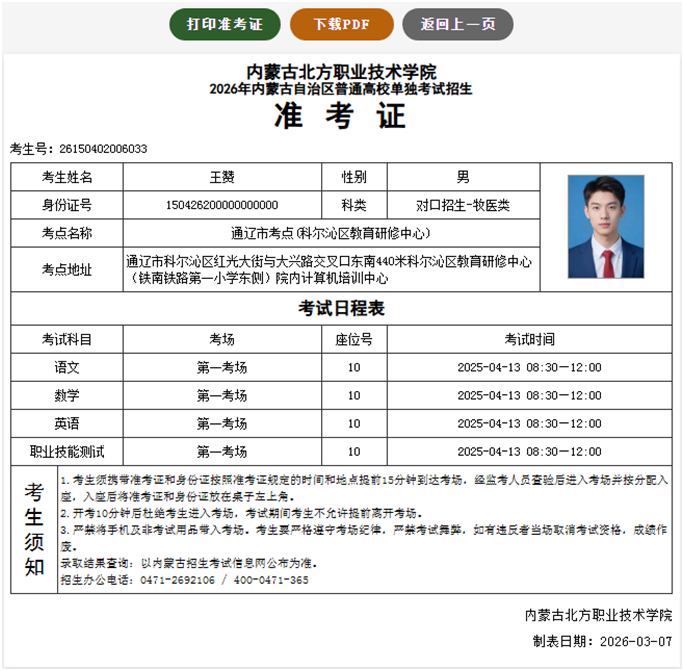Download the ticket via 下载PDF button
684x671 pixels.
341,24
